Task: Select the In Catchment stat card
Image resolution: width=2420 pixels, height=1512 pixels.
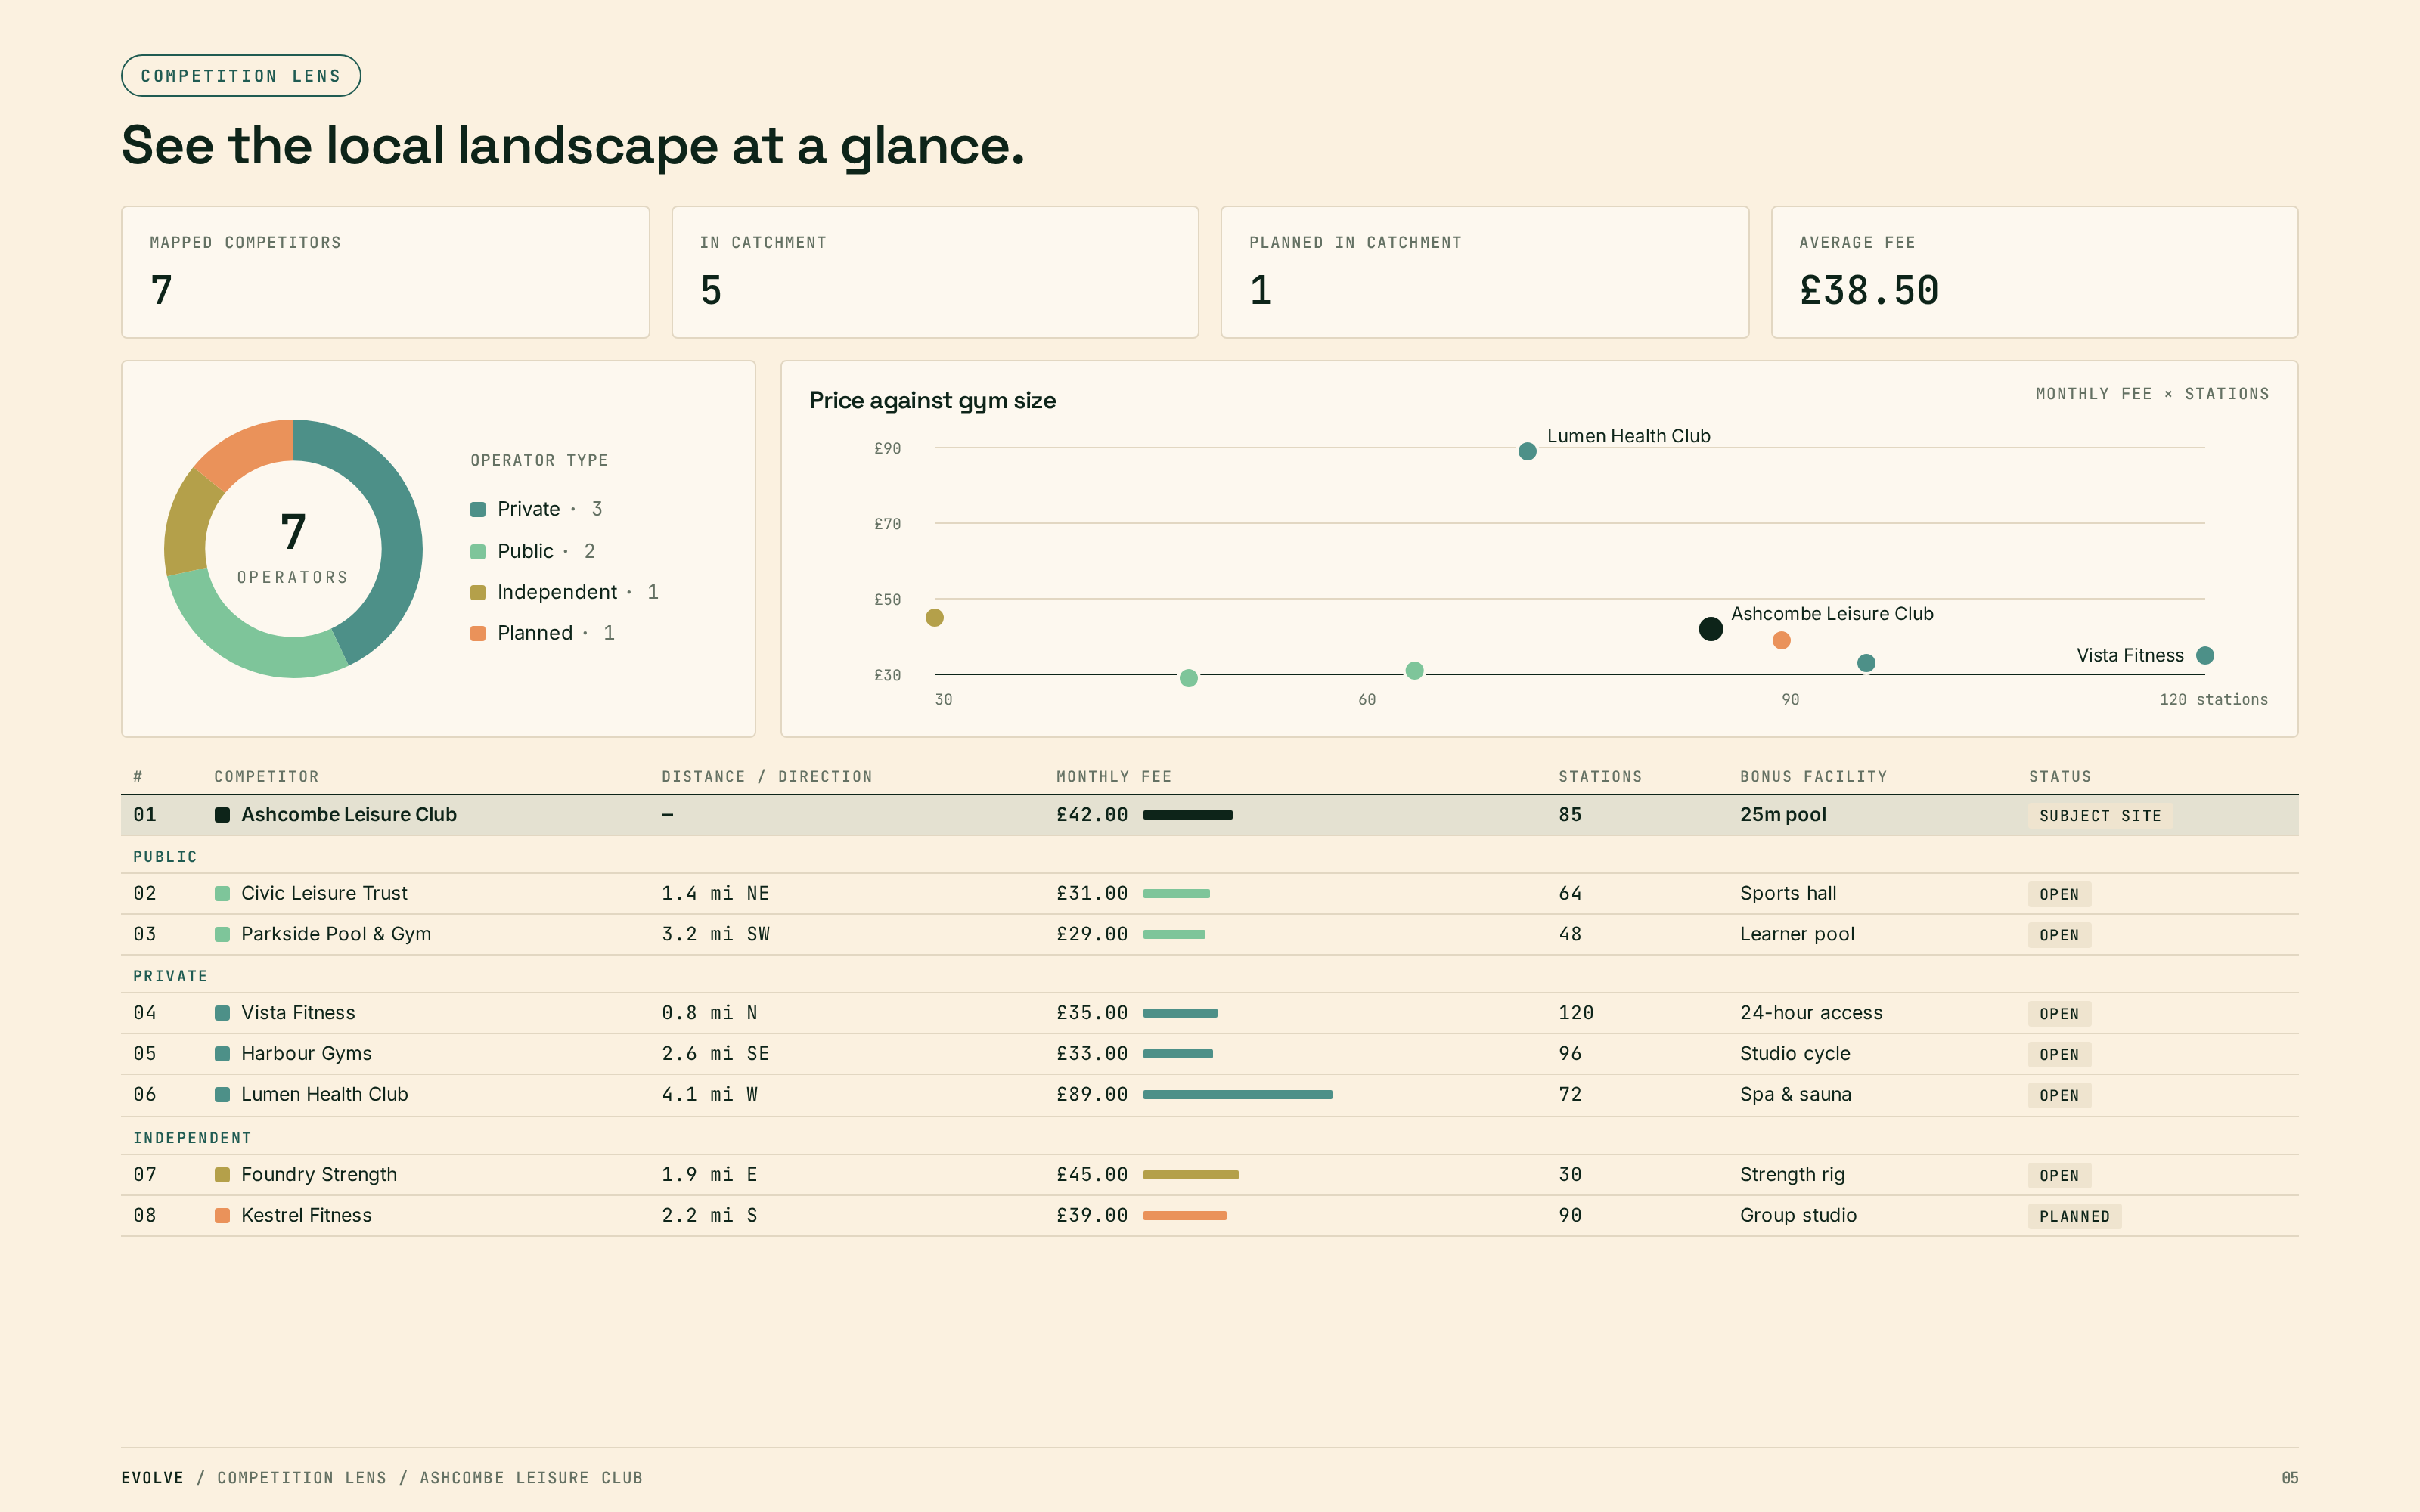Action: click(x=935, y=272)
